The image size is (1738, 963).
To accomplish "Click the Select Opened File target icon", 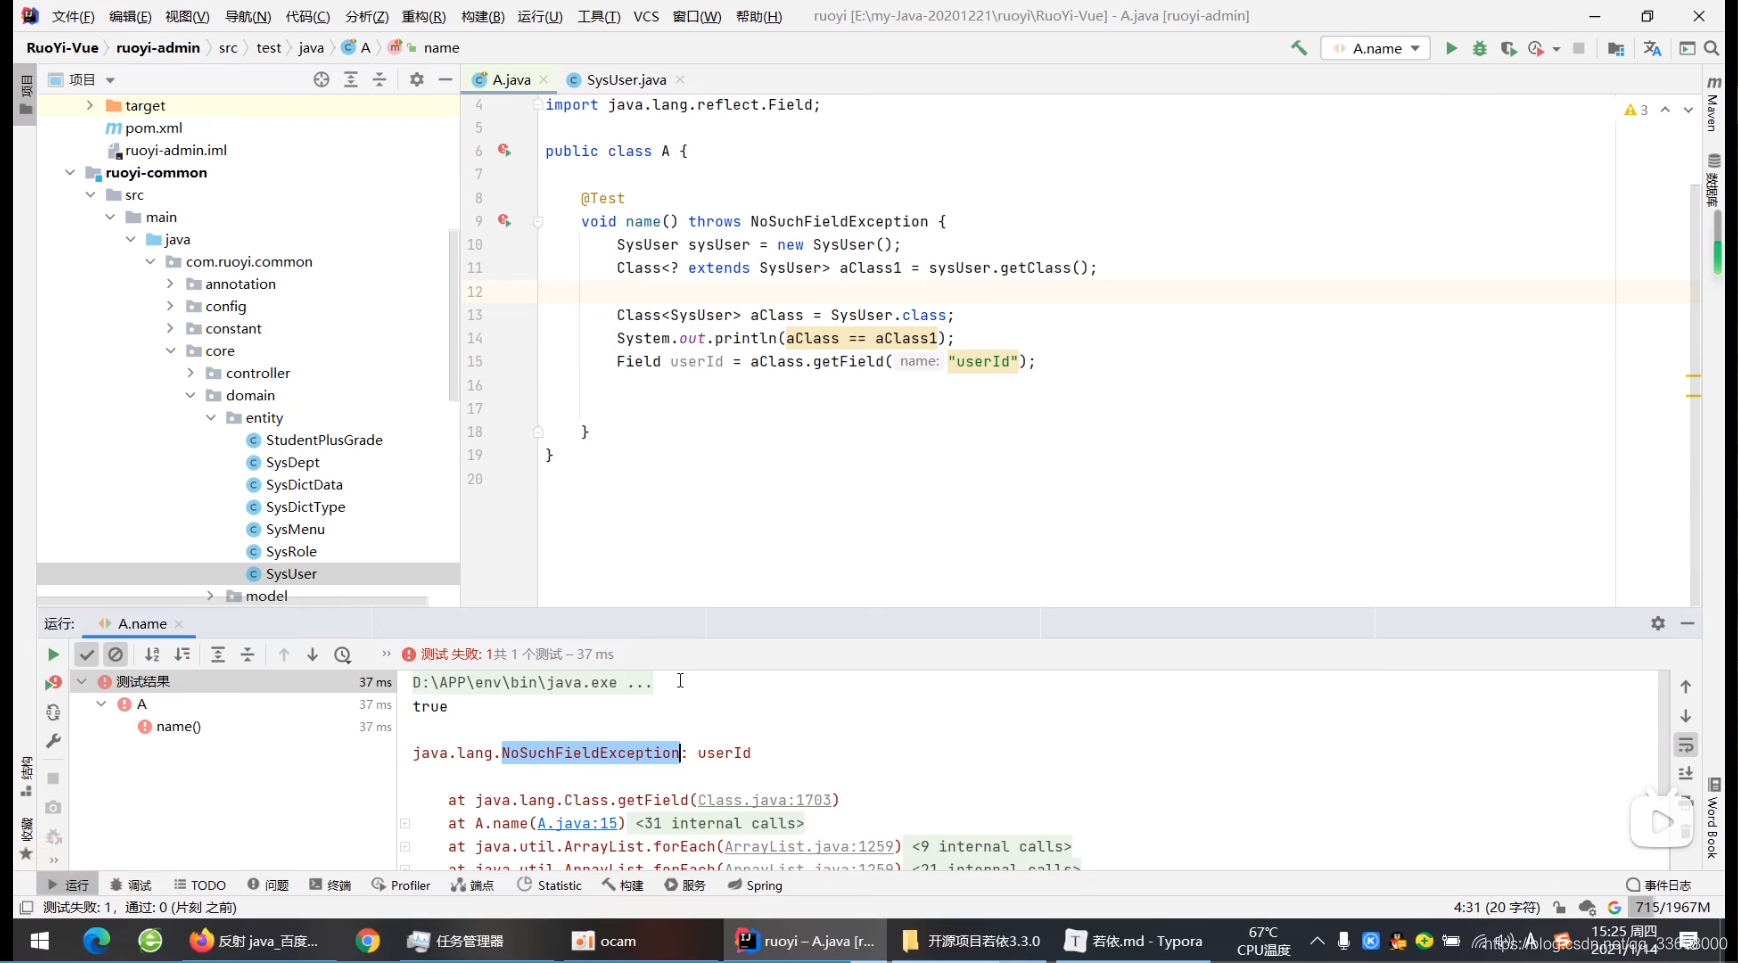I will click(x=321, y=80).
